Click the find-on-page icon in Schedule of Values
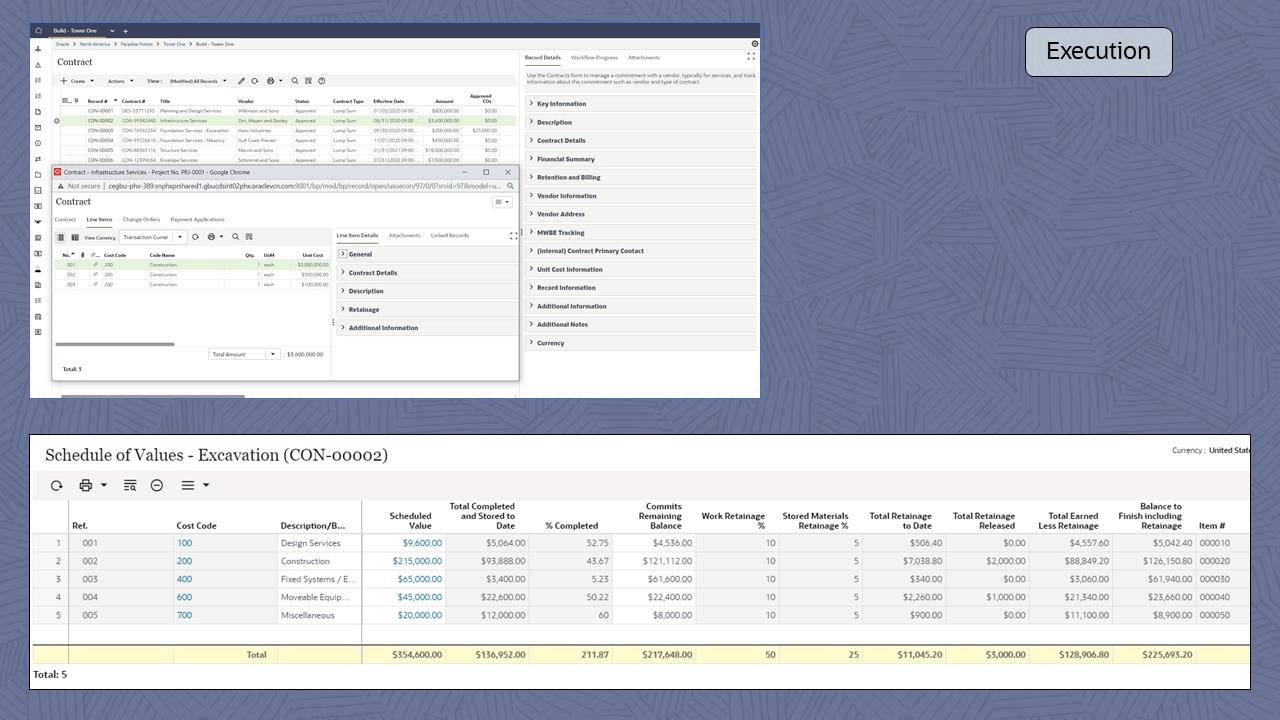1280x720 pixels. (x=130, y=485)
